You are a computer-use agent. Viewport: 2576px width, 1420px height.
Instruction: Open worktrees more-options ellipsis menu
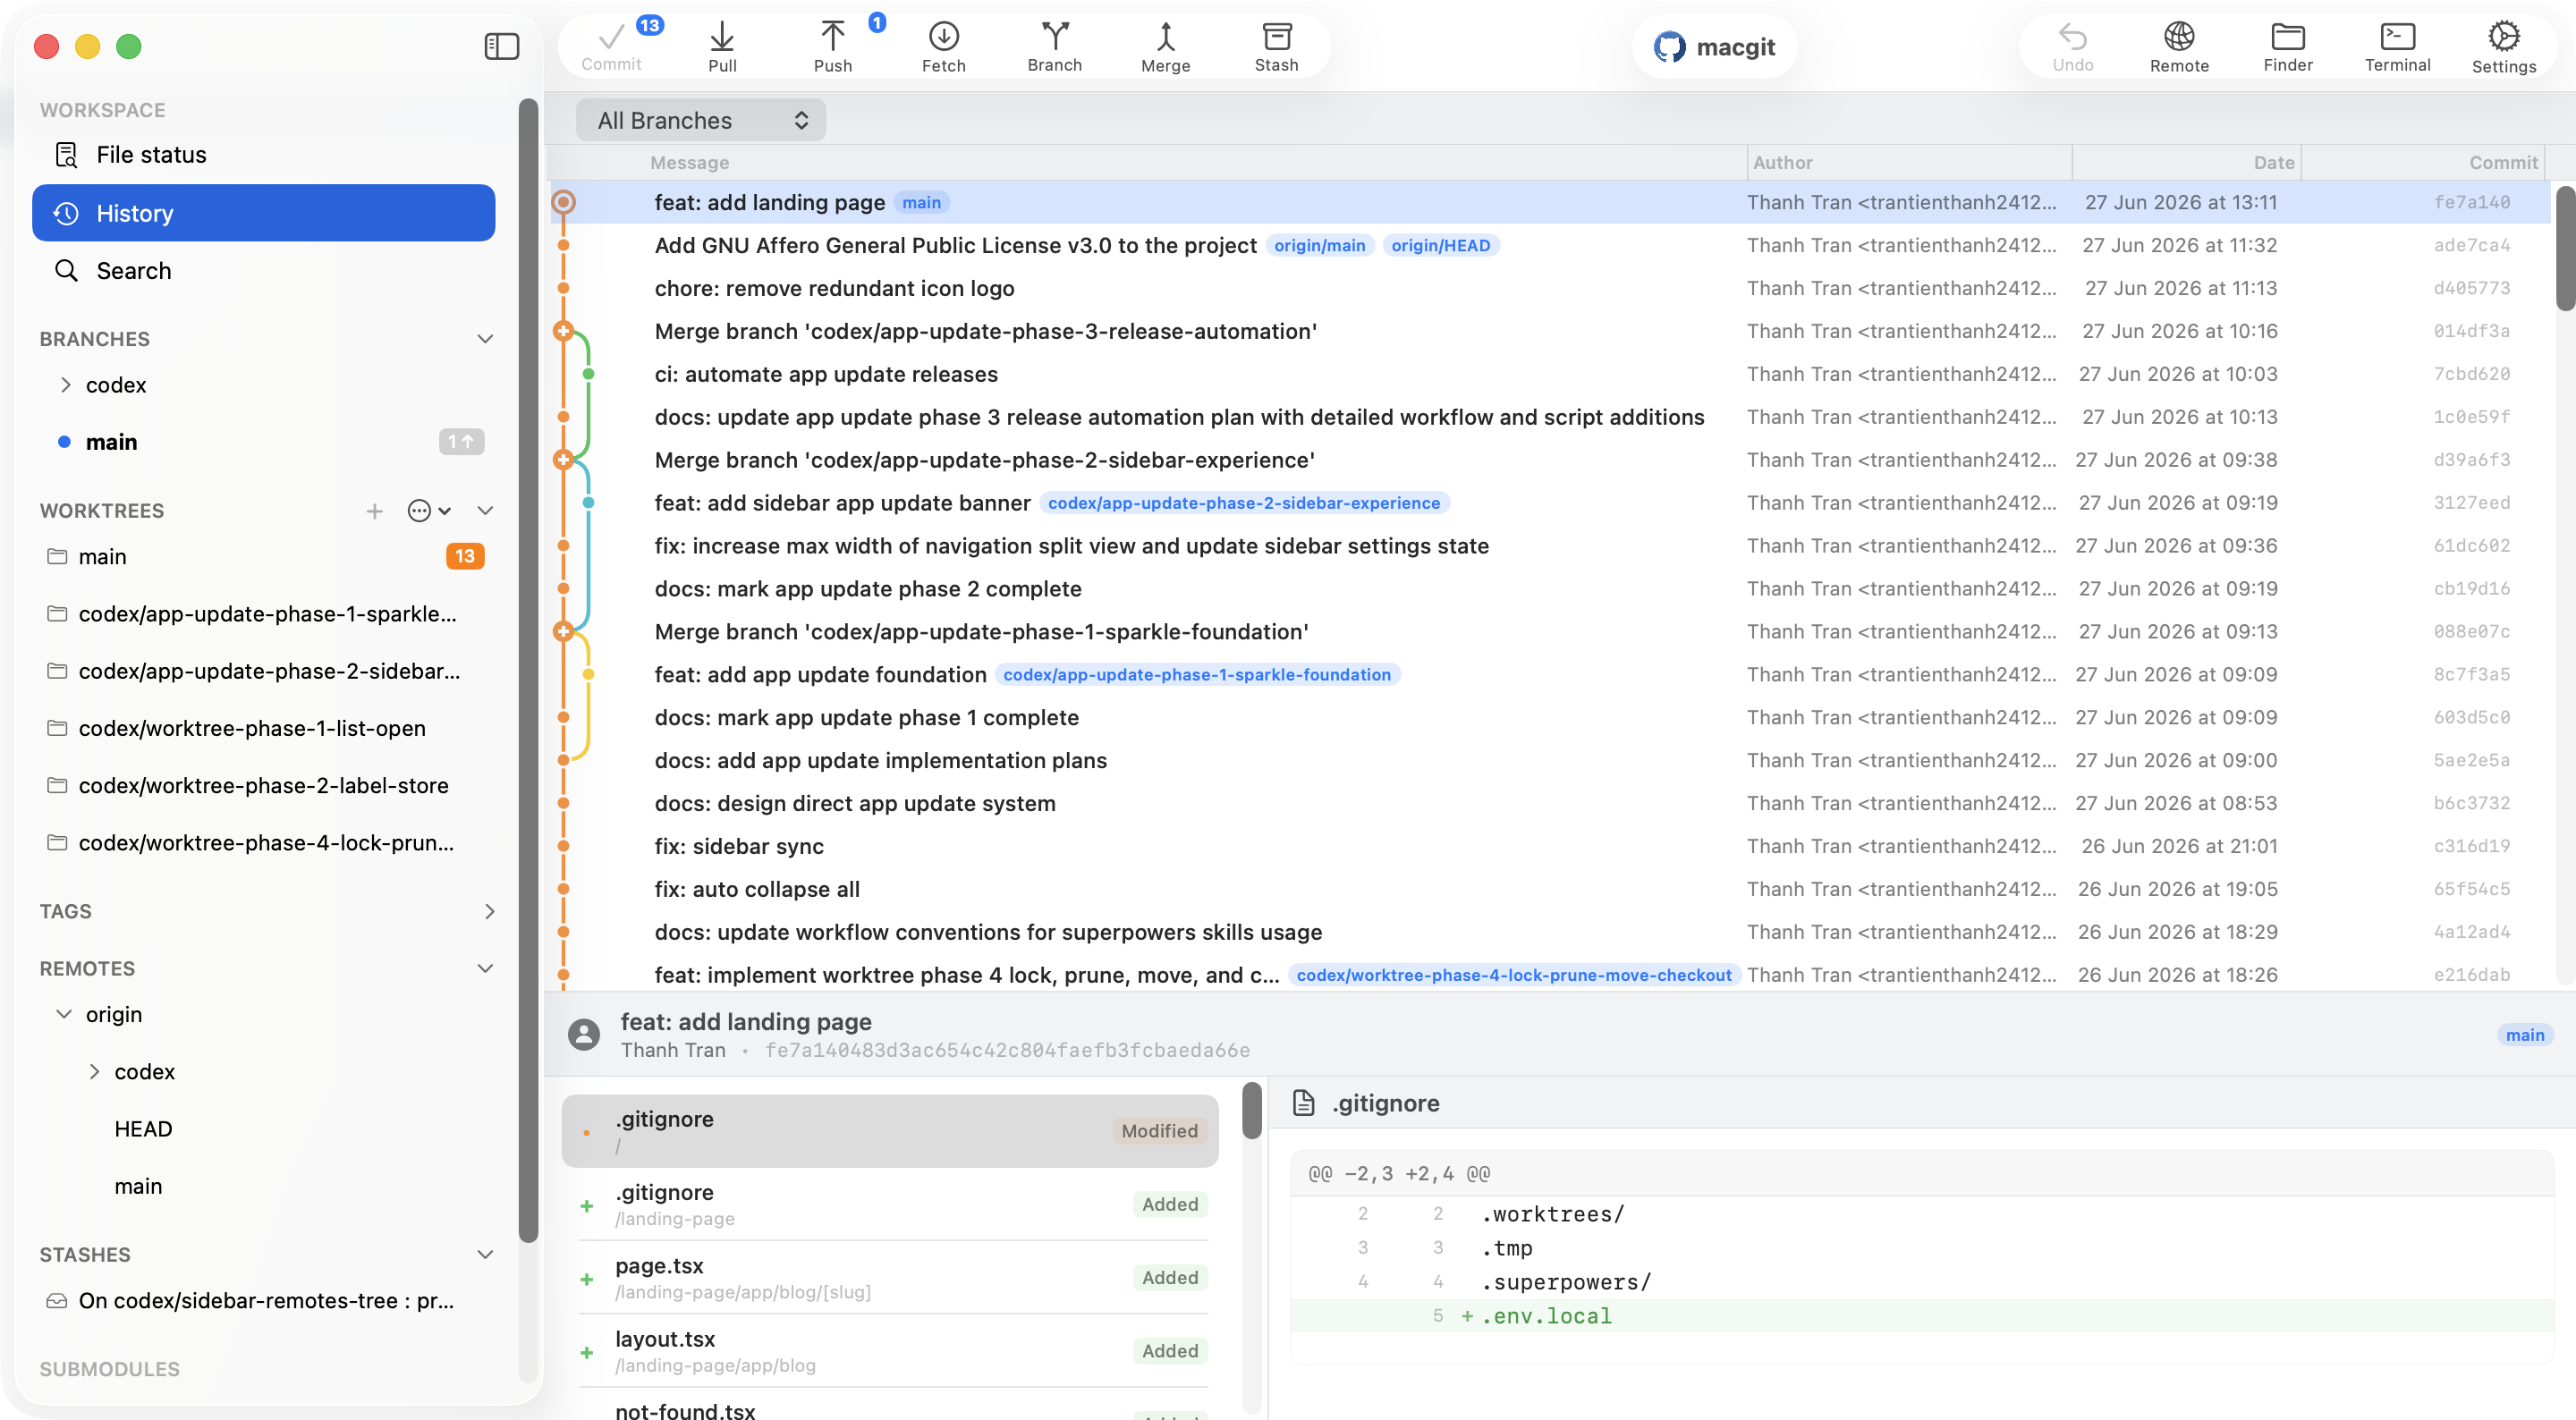click(429, 511)
